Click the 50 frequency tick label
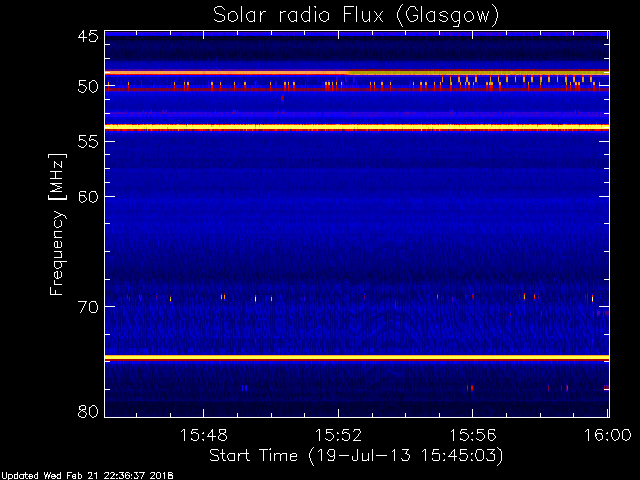 [88, 87]
